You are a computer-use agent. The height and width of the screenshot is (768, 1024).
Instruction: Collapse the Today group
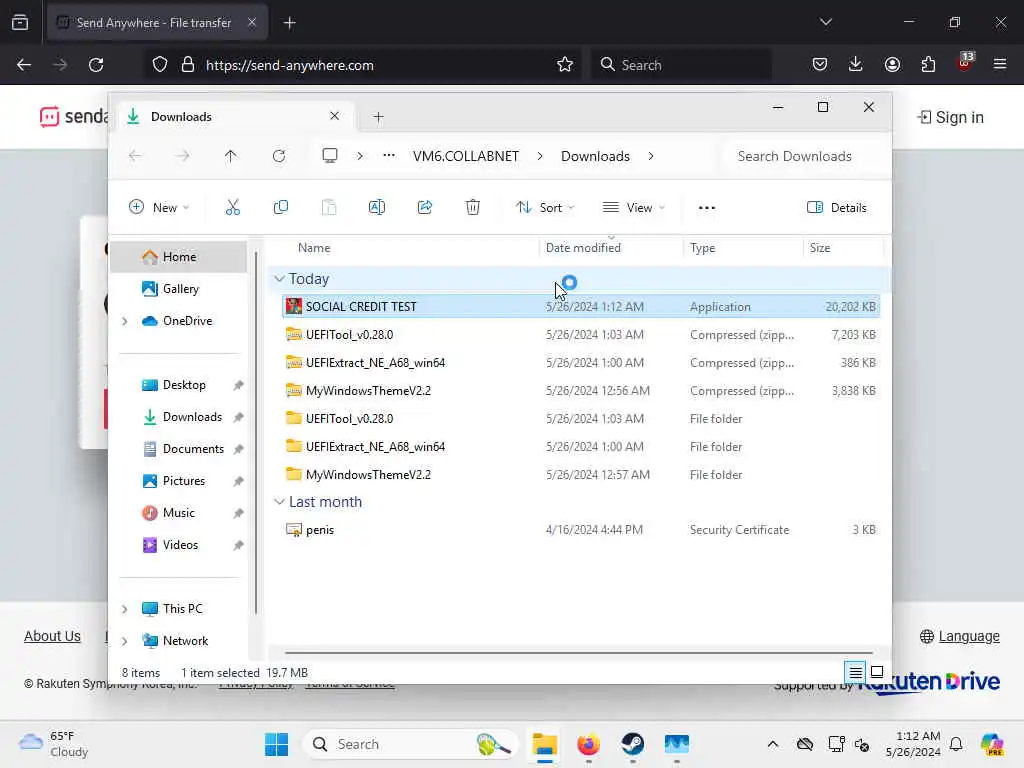(280, 279)
